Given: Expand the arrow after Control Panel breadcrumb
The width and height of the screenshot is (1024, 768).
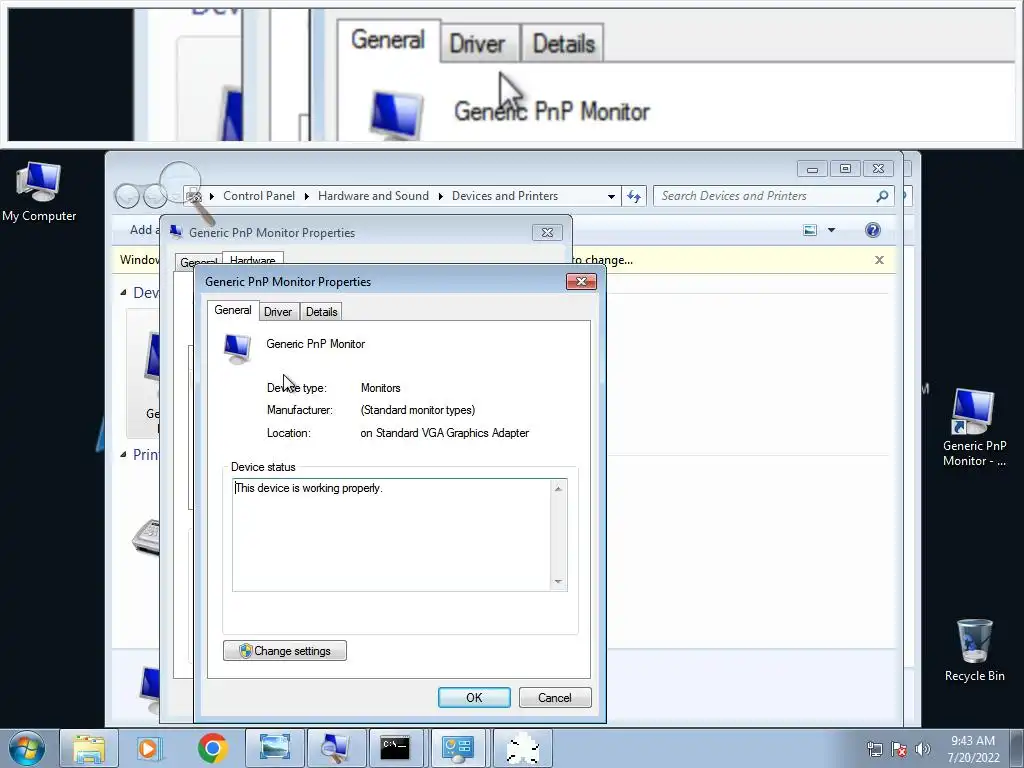Looking at the screenshot, I should (x=306, y=196).
